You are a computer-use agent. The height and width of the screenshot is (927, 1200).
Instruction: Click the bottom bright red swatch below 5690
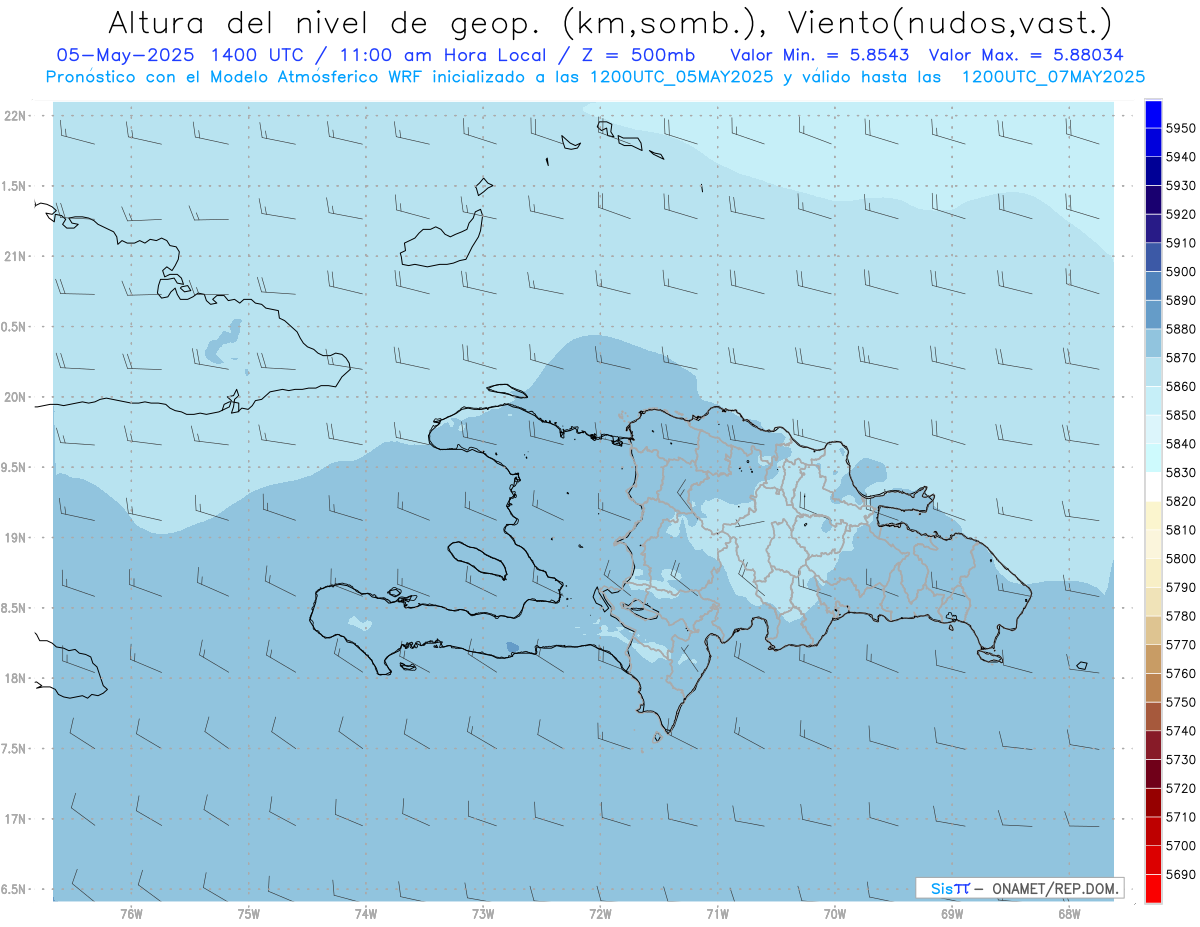[1153, 889]
